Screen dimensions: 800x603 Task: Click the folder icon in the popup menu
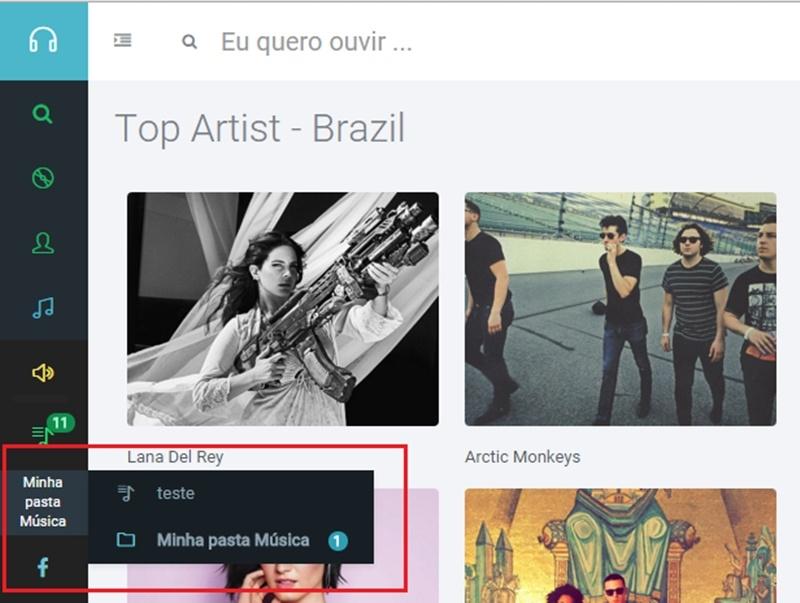(x=126, y=539)
